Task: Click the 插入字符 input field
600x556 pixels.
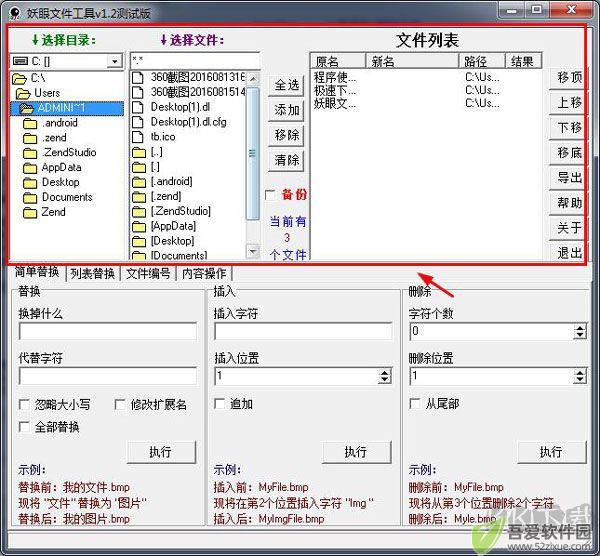Action: click(303, 331)
